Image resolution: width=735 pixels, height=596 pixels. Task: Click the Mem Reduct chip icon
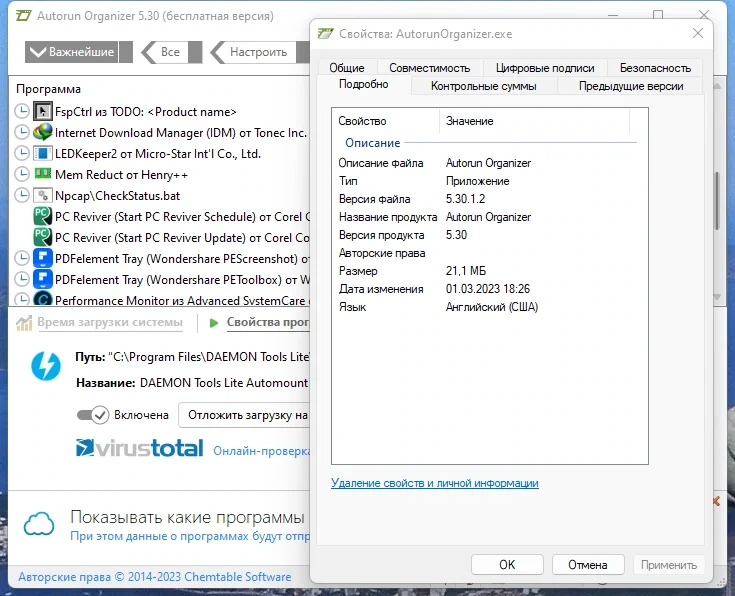43,174
